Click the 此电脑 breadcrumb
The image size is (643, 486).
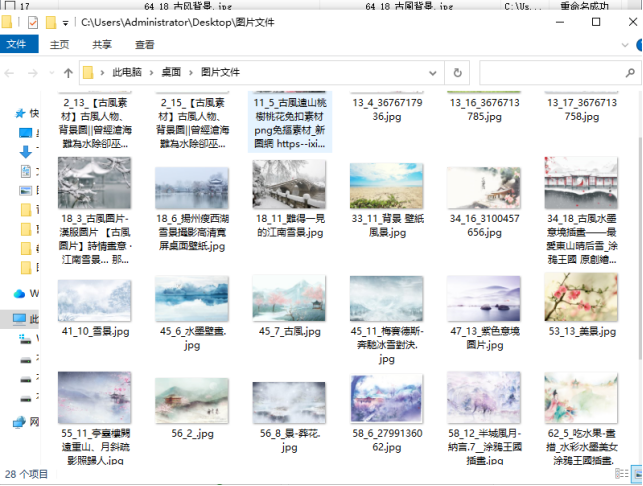(x=127, y=72)
